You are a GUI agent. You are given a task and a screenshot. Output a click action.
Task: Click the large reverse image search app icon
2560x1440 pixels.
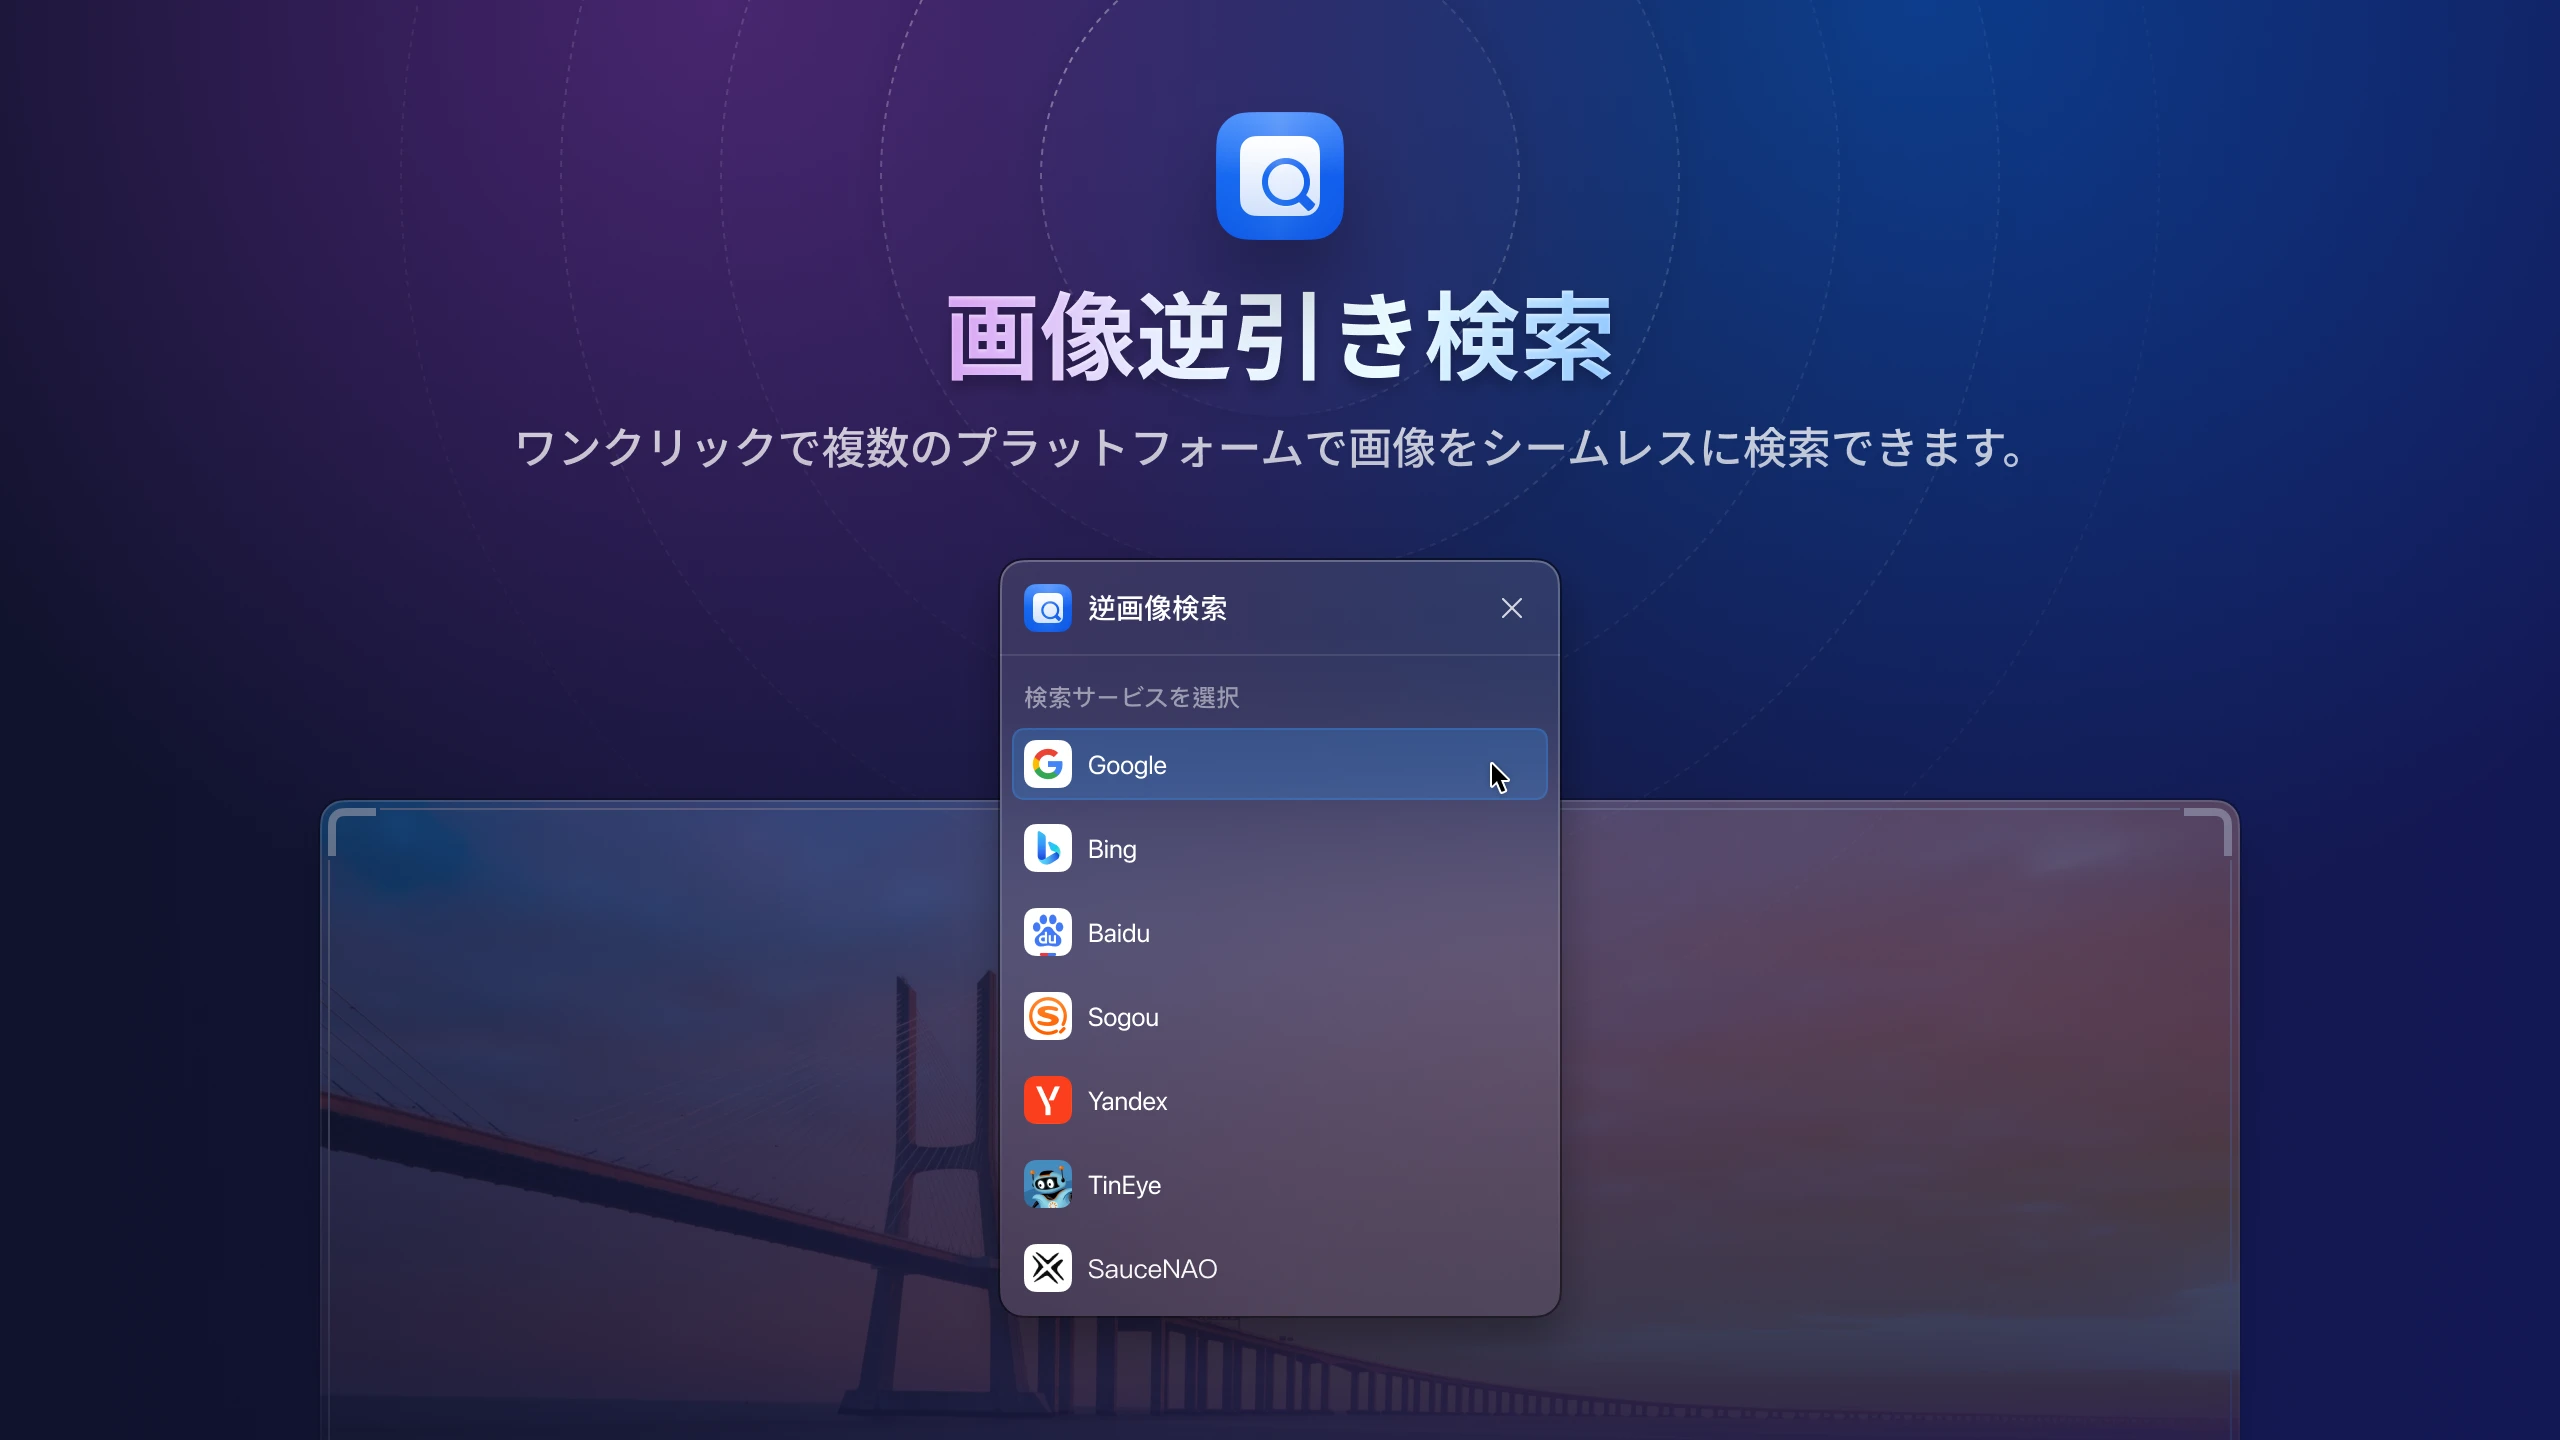[1280, 176]
